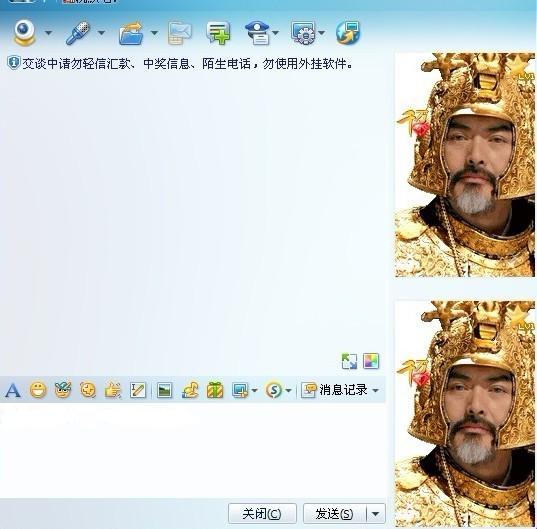Toggle the expand chat area arrows icon
The height and width of the screenshot is (529, 537).
(349, 361)
